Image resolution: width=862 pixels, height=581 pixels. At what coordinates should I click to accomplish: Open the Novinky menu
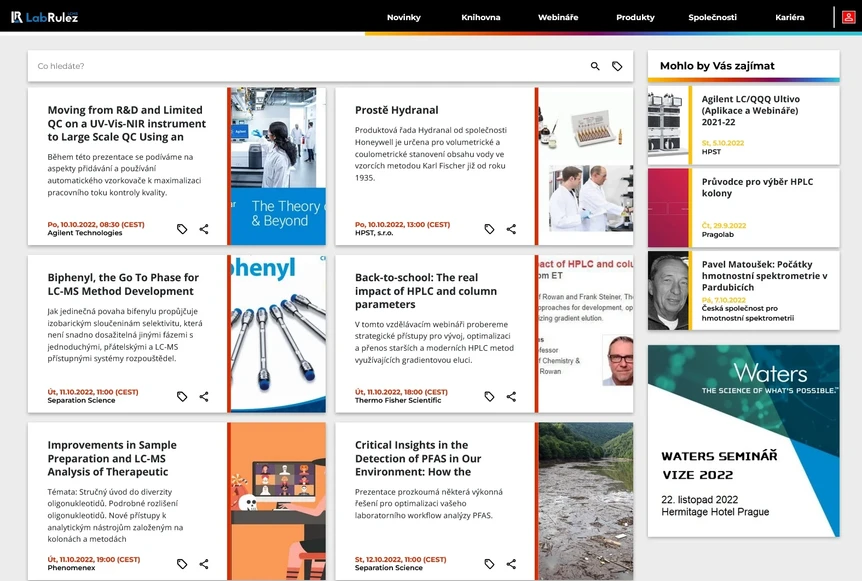pyautogui.click(x=404, y=17)
